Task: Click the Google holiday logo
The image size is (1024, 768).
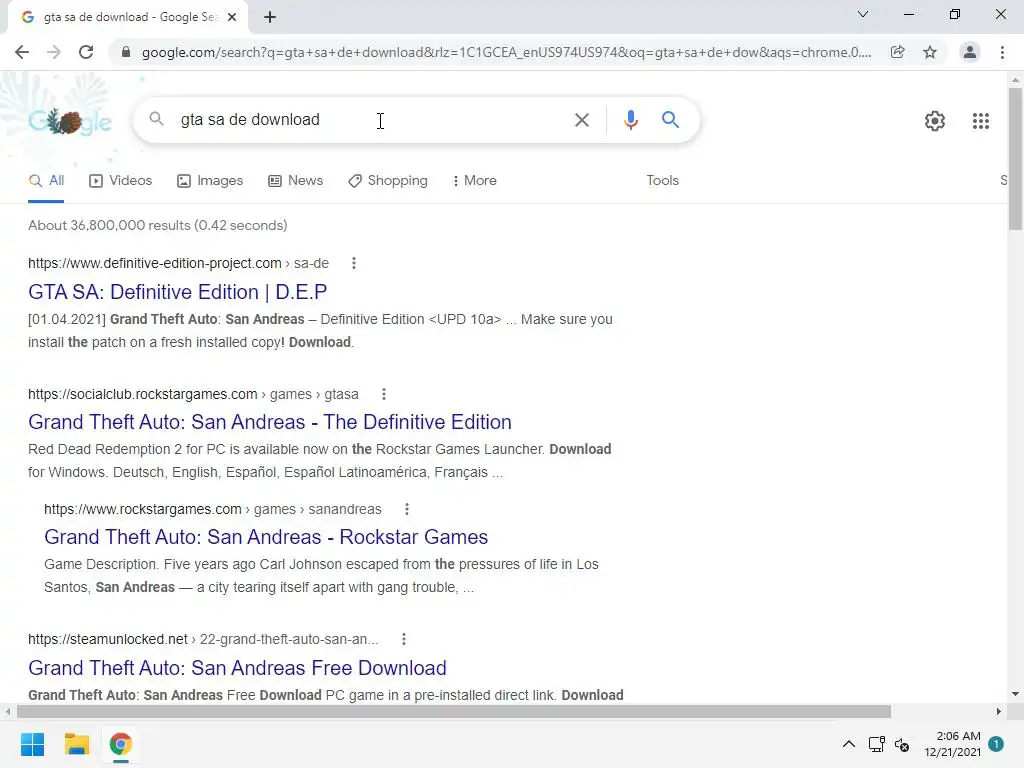Action: coord(69,120)
